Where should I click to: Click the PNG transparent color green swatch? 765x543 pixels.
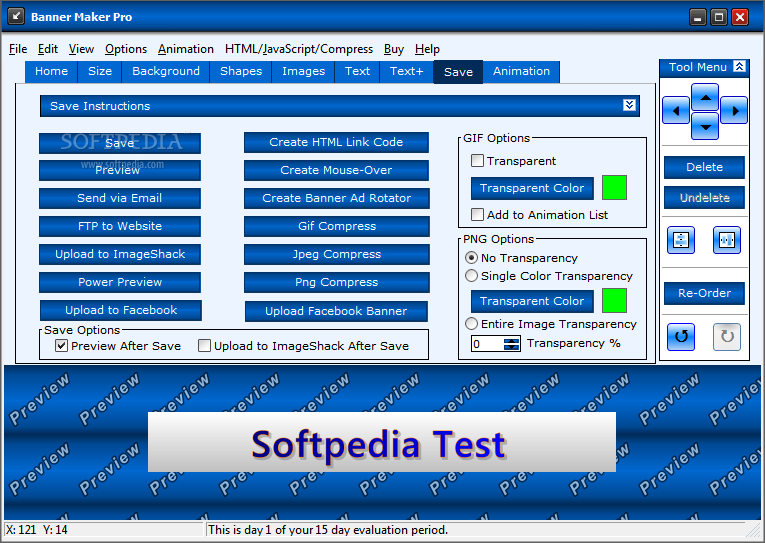tap(614, 301)
